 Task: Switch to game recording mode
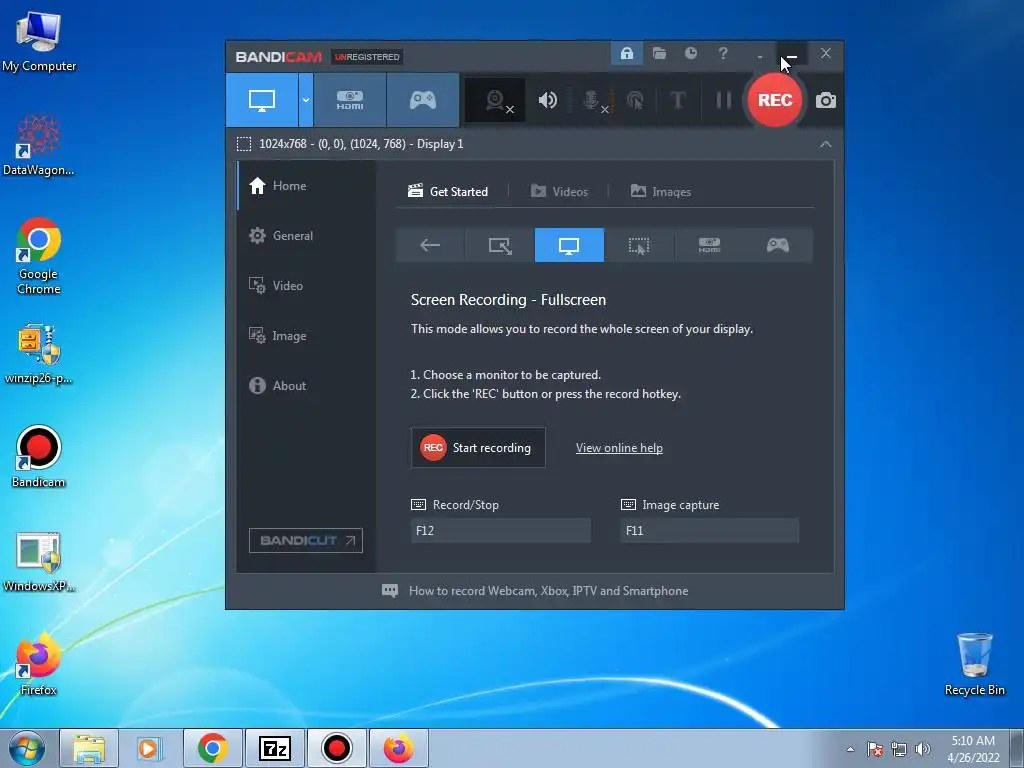[423, 100]
